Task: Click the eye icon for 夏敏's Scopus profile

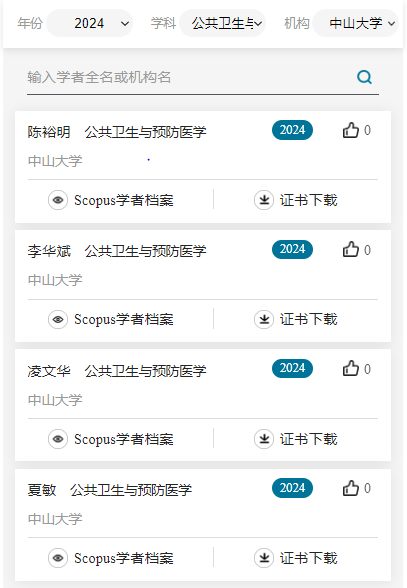Action: pyautogui.click(x=58, y=558)
